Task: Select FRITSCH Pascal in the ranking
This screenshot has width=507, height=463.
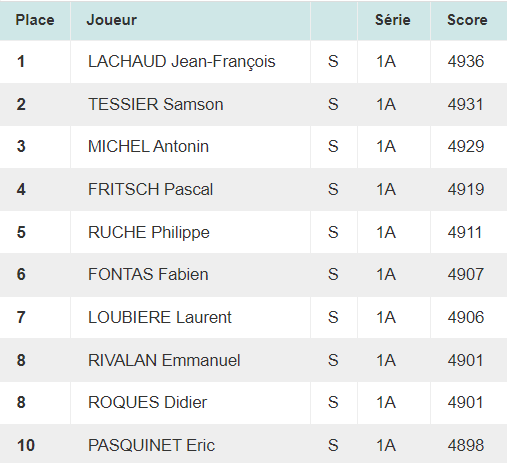Action: 150,189
